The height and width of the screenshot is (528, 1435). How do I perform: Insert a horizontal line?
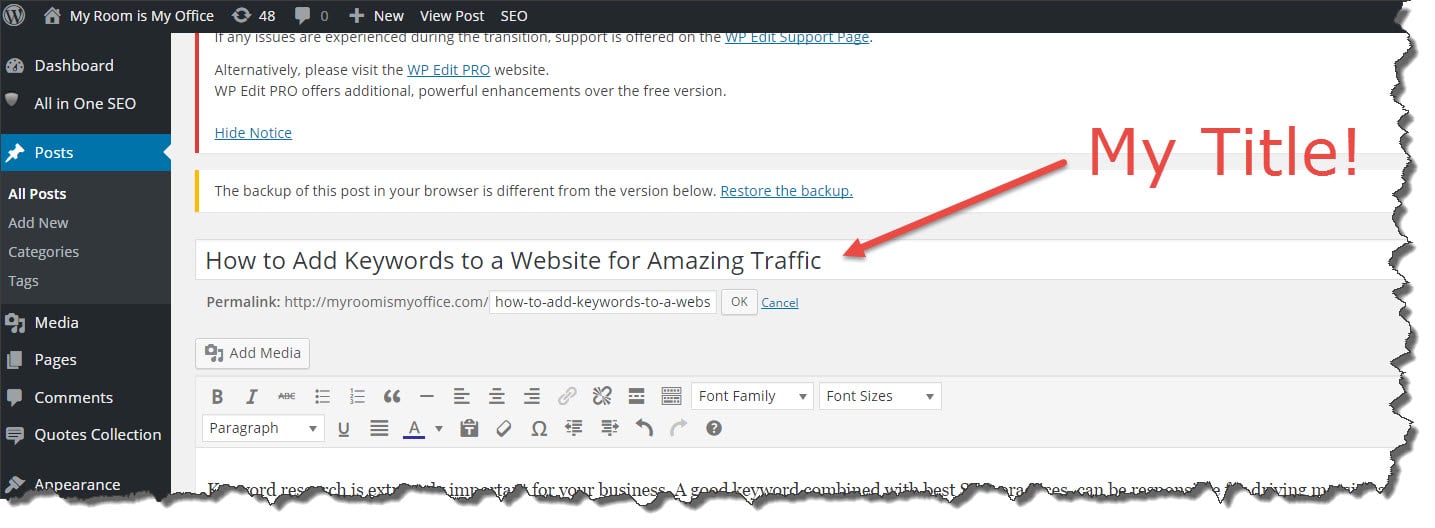[426, 396]
